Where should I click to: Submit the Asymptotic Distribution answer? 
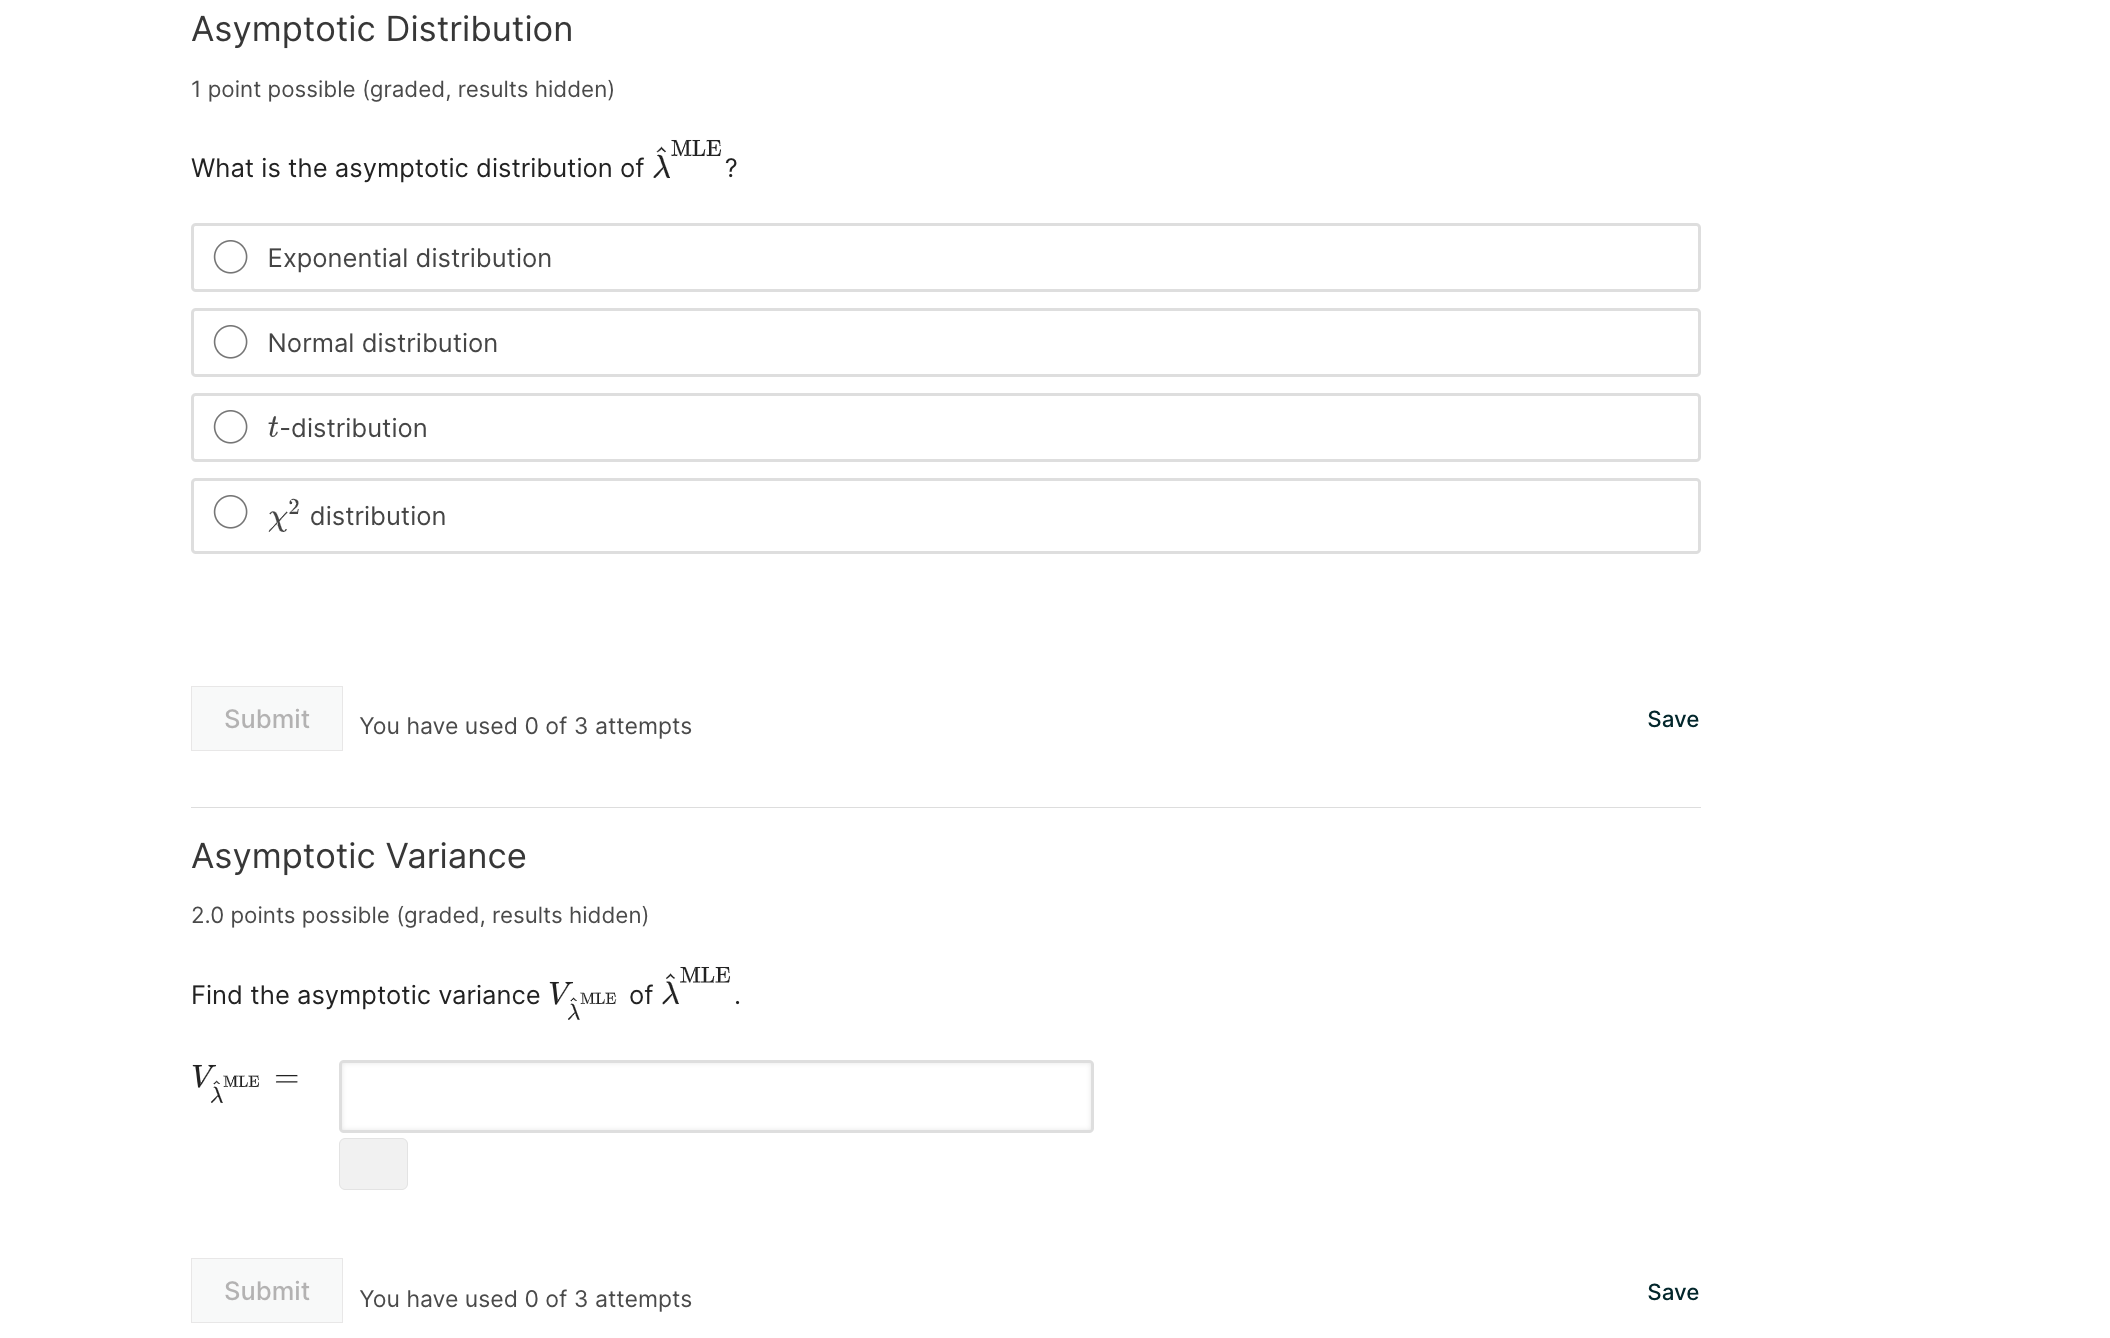coord(266,718)
